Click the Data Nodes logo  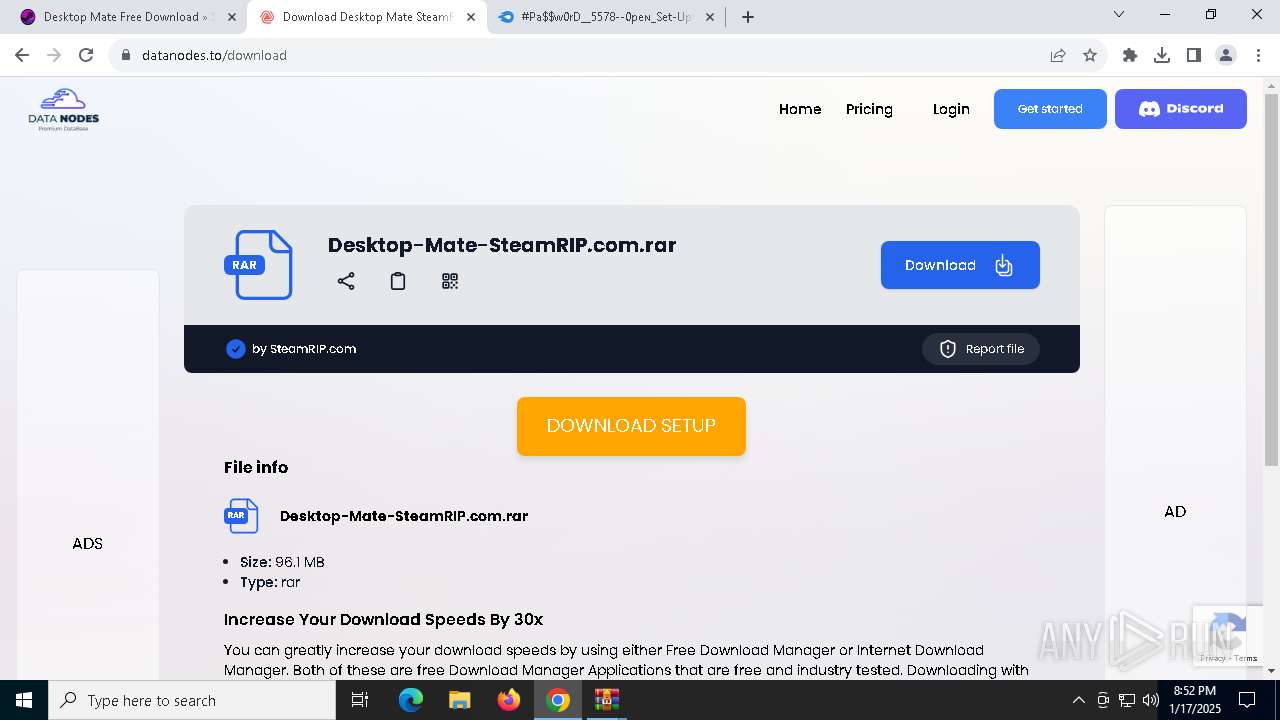pos(64,110)
